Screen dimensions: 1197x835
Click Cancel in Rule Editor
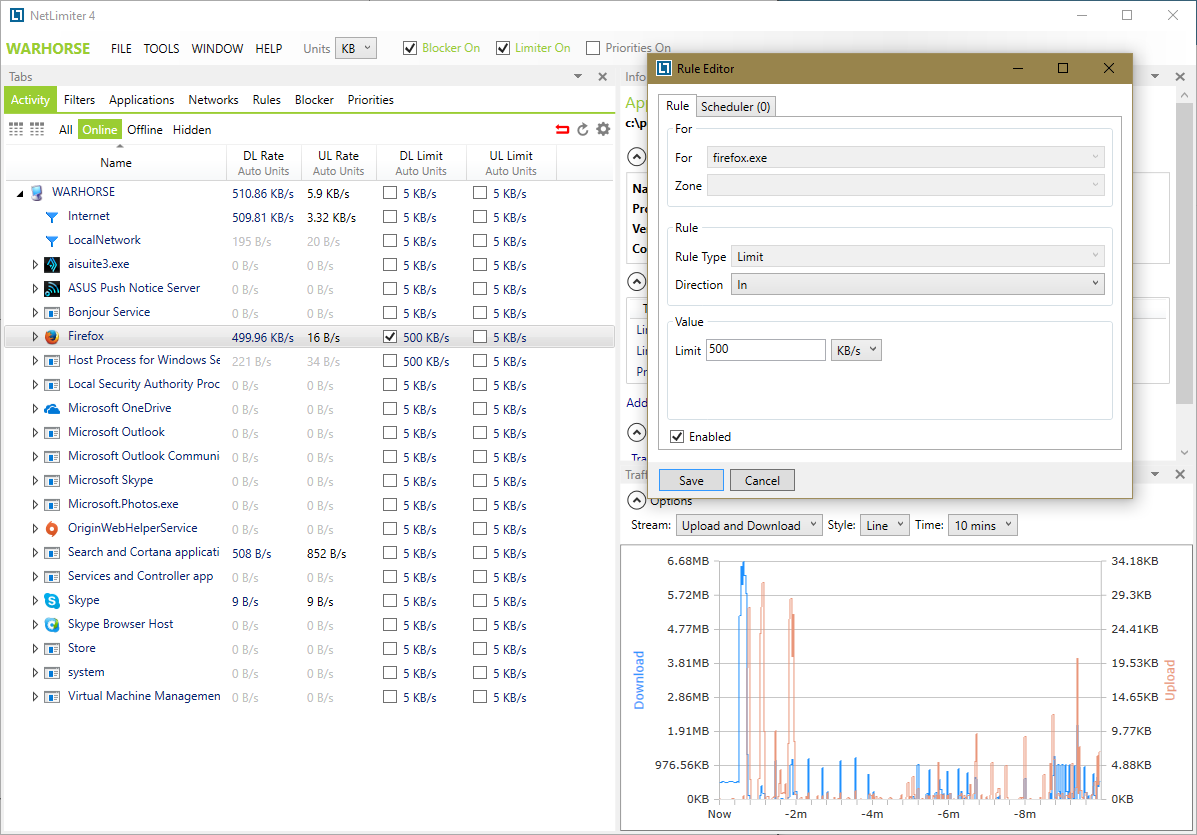[x=762, y=480]
